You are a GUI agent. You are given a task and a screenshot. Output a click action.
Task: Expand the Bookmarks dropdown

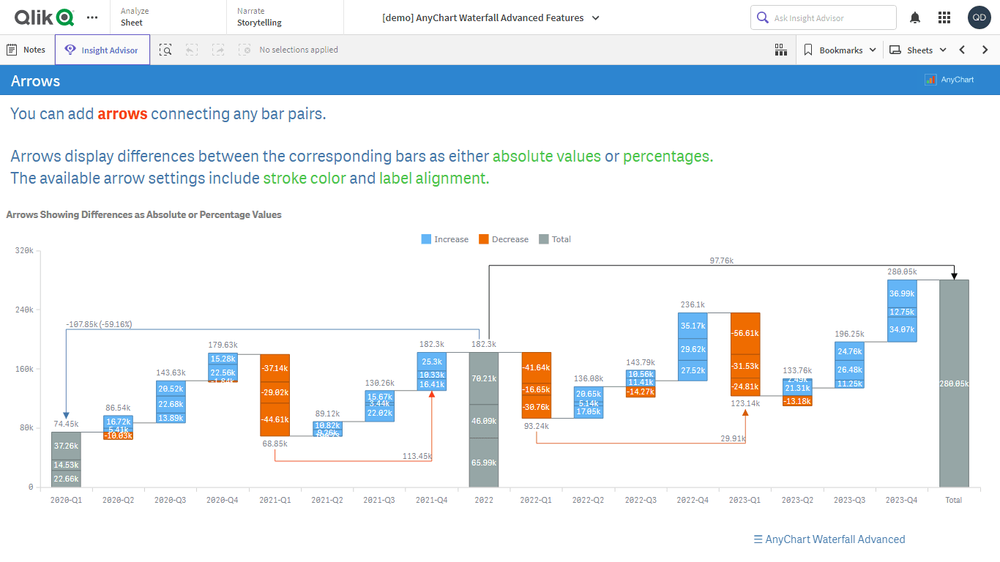point(840,50)
